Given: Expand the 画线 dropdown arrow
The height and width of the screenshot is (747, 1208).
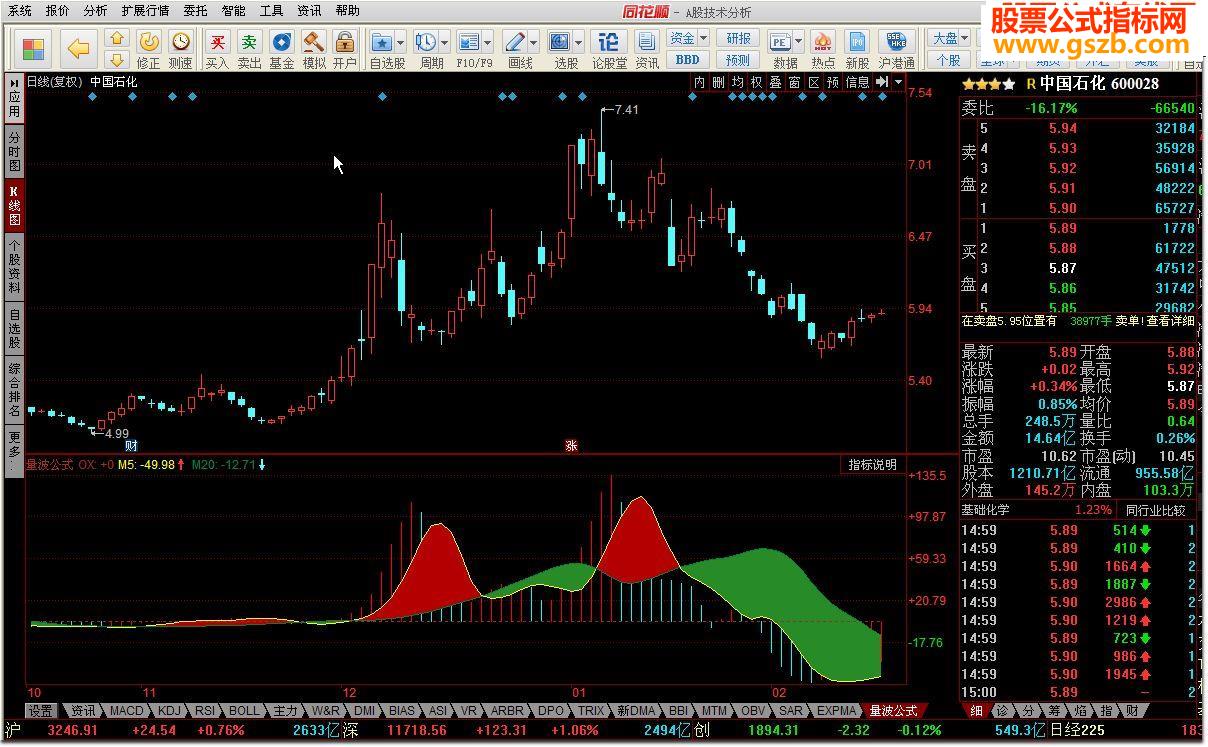Looking at the screenshot, I should (533, 43).
